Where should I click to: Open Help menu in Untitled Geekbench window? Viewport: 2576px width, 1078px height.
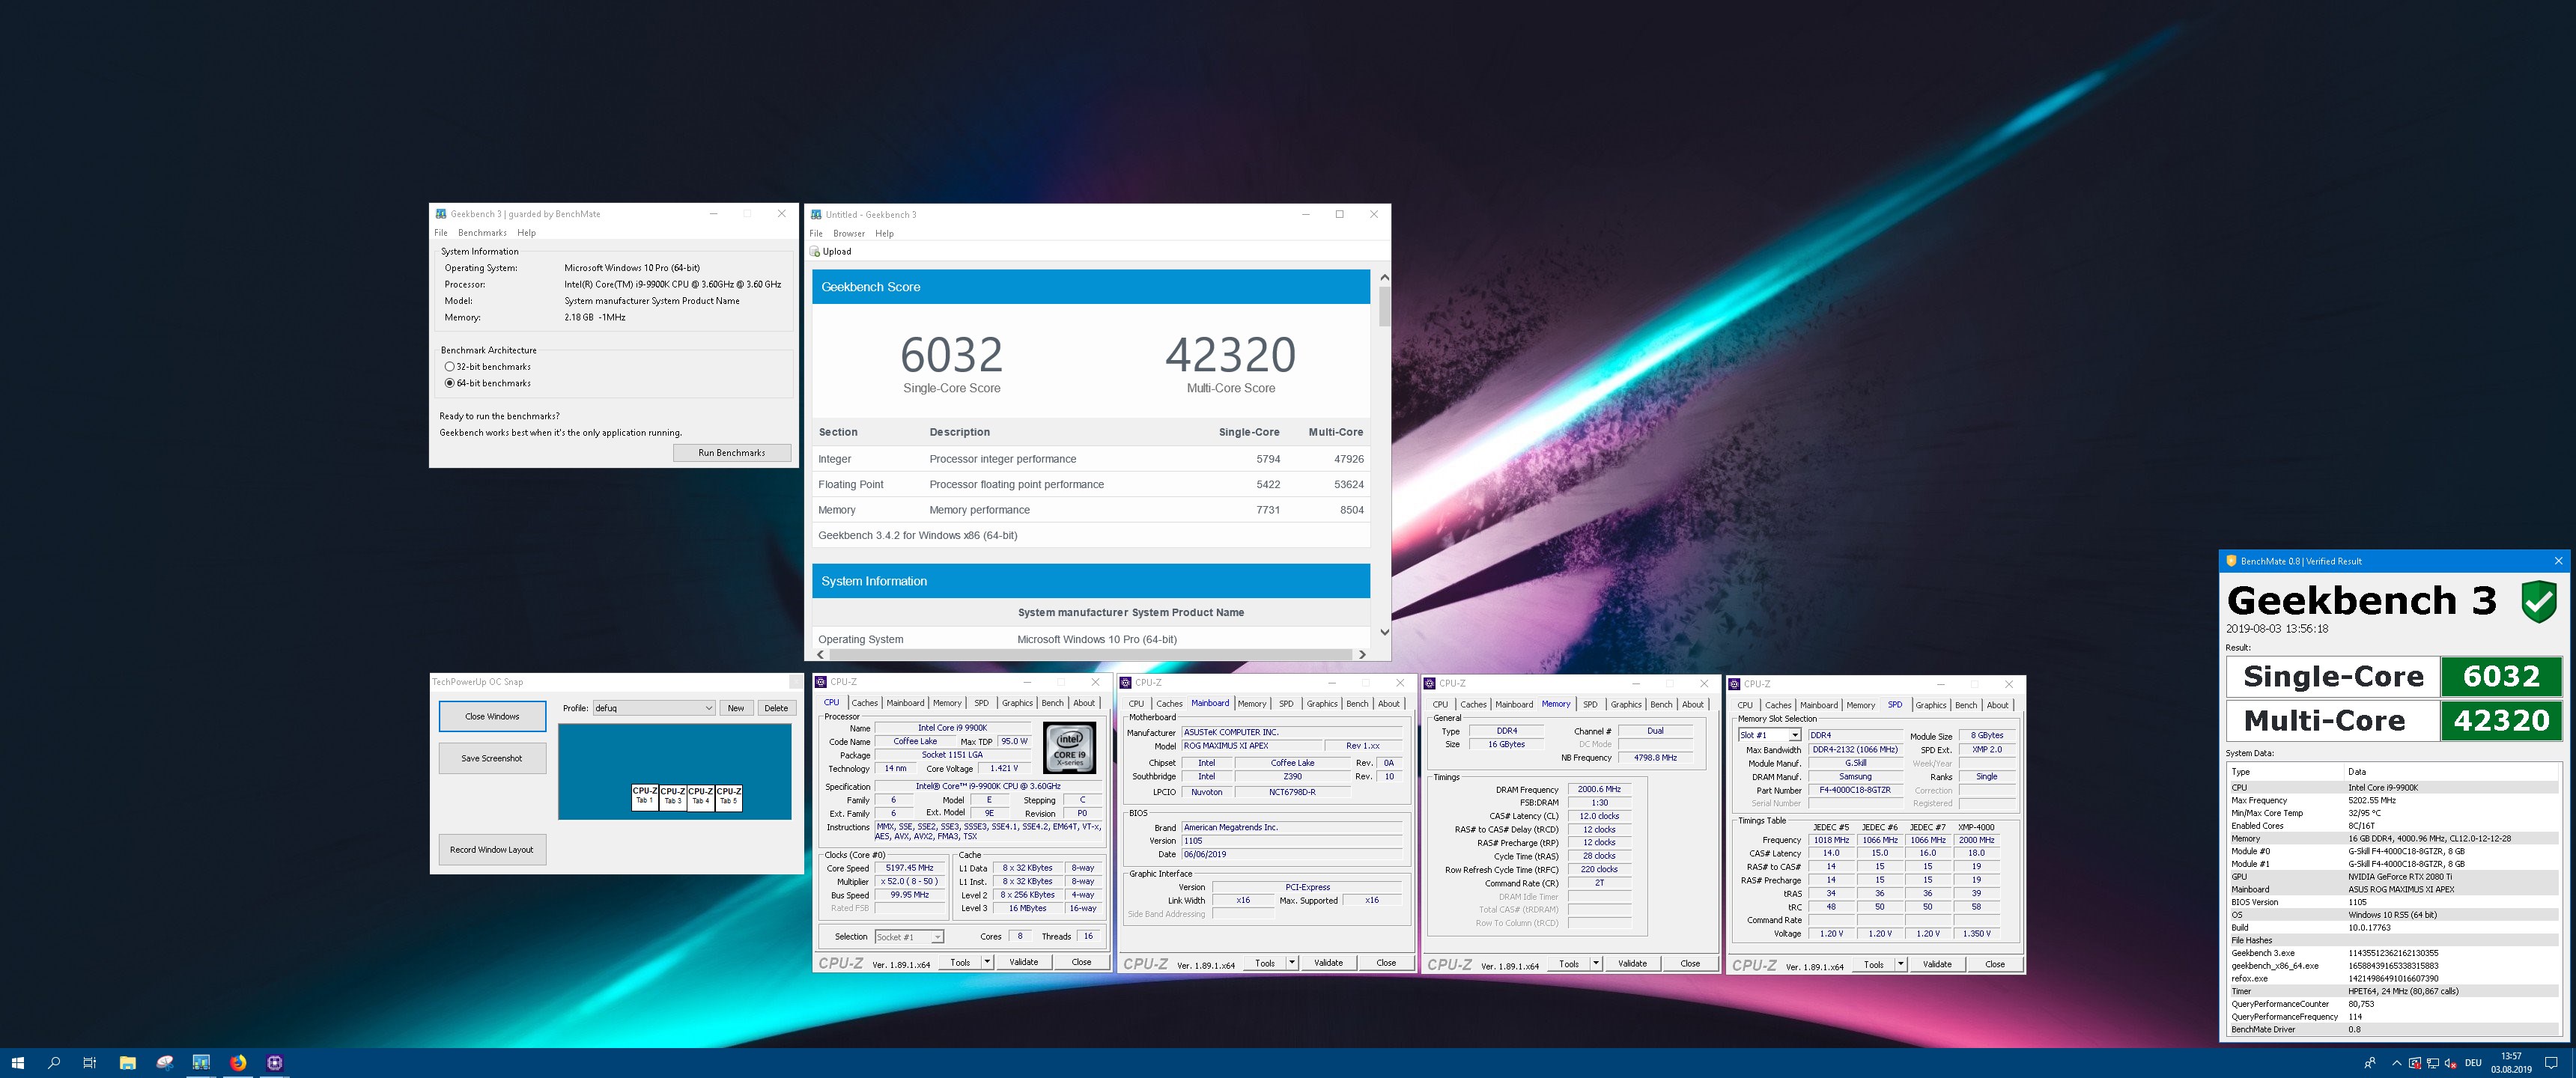click(x=884, y=234)
